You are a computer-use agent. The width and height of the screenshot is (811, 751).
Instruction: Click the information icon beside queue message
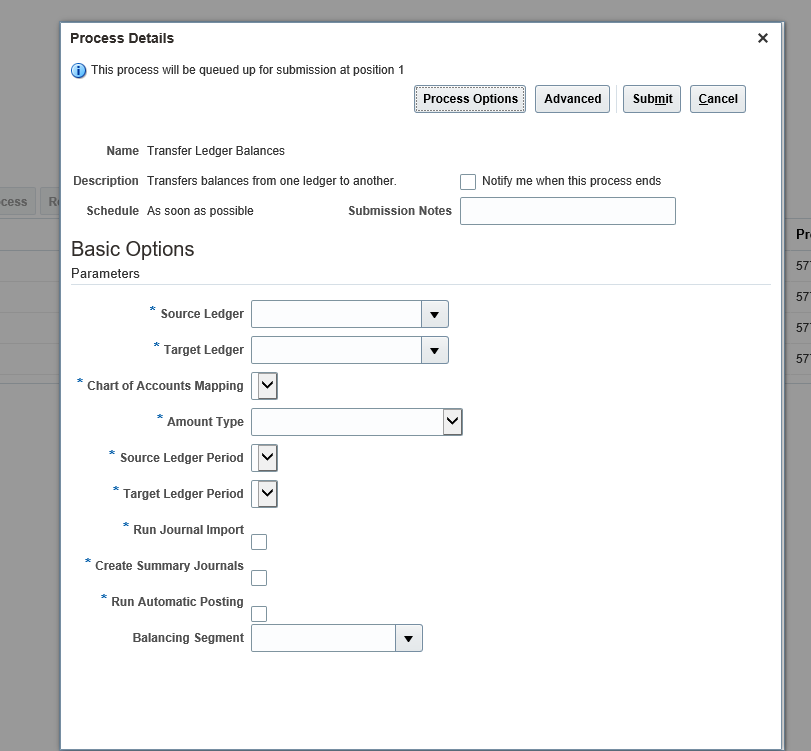coord(79,70)
